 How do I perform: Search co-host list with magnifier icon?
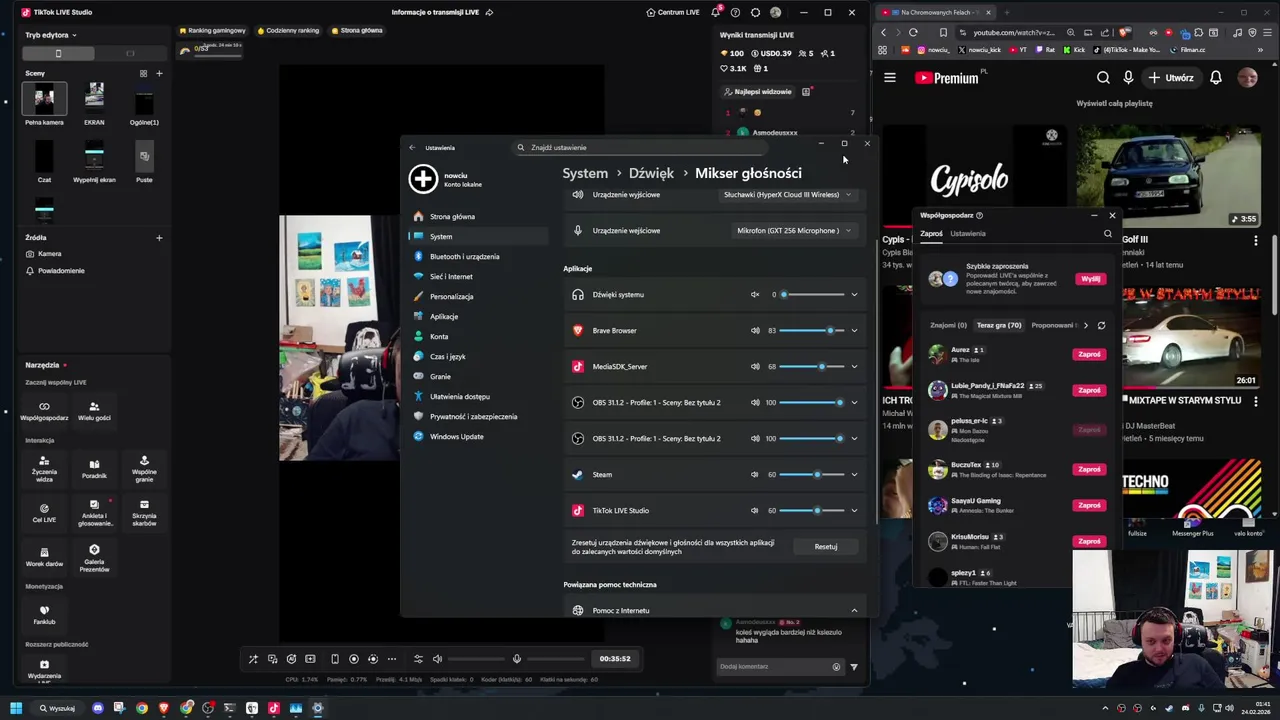click(1107, 234)
